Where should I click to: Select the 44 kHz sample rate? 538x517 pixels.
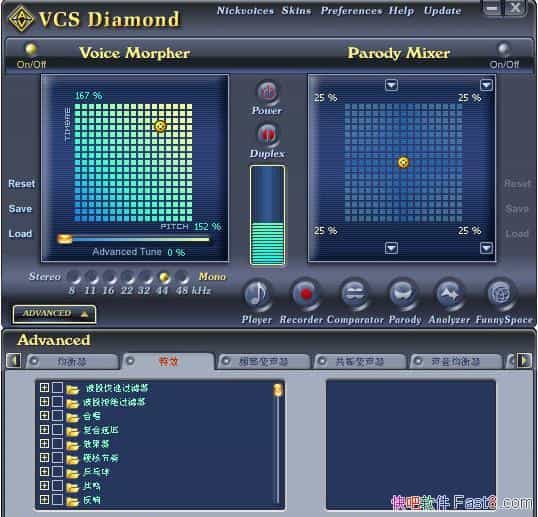tap(164, 277)
